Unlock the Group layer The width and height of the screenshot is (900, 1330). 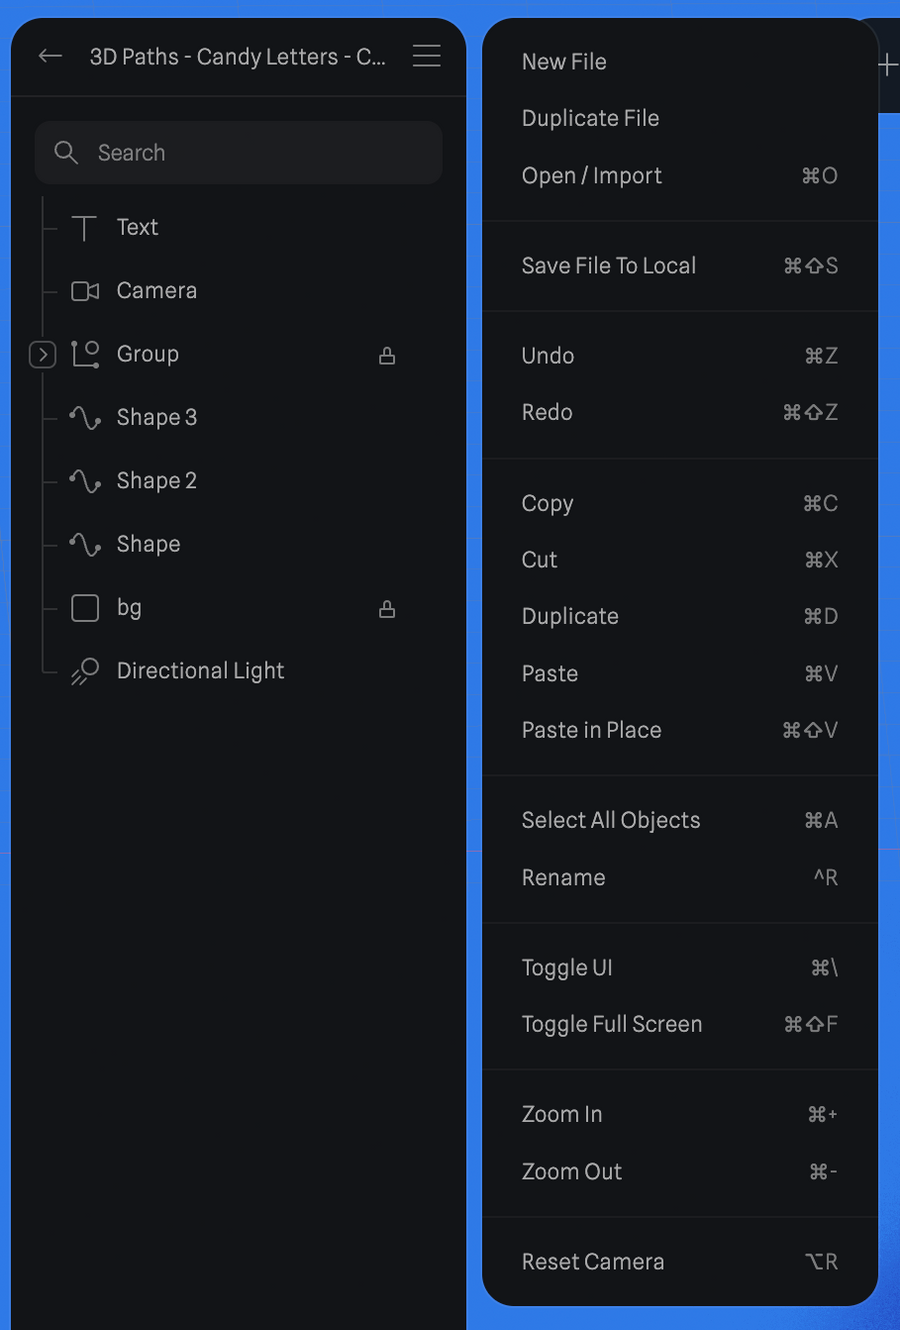387,354
